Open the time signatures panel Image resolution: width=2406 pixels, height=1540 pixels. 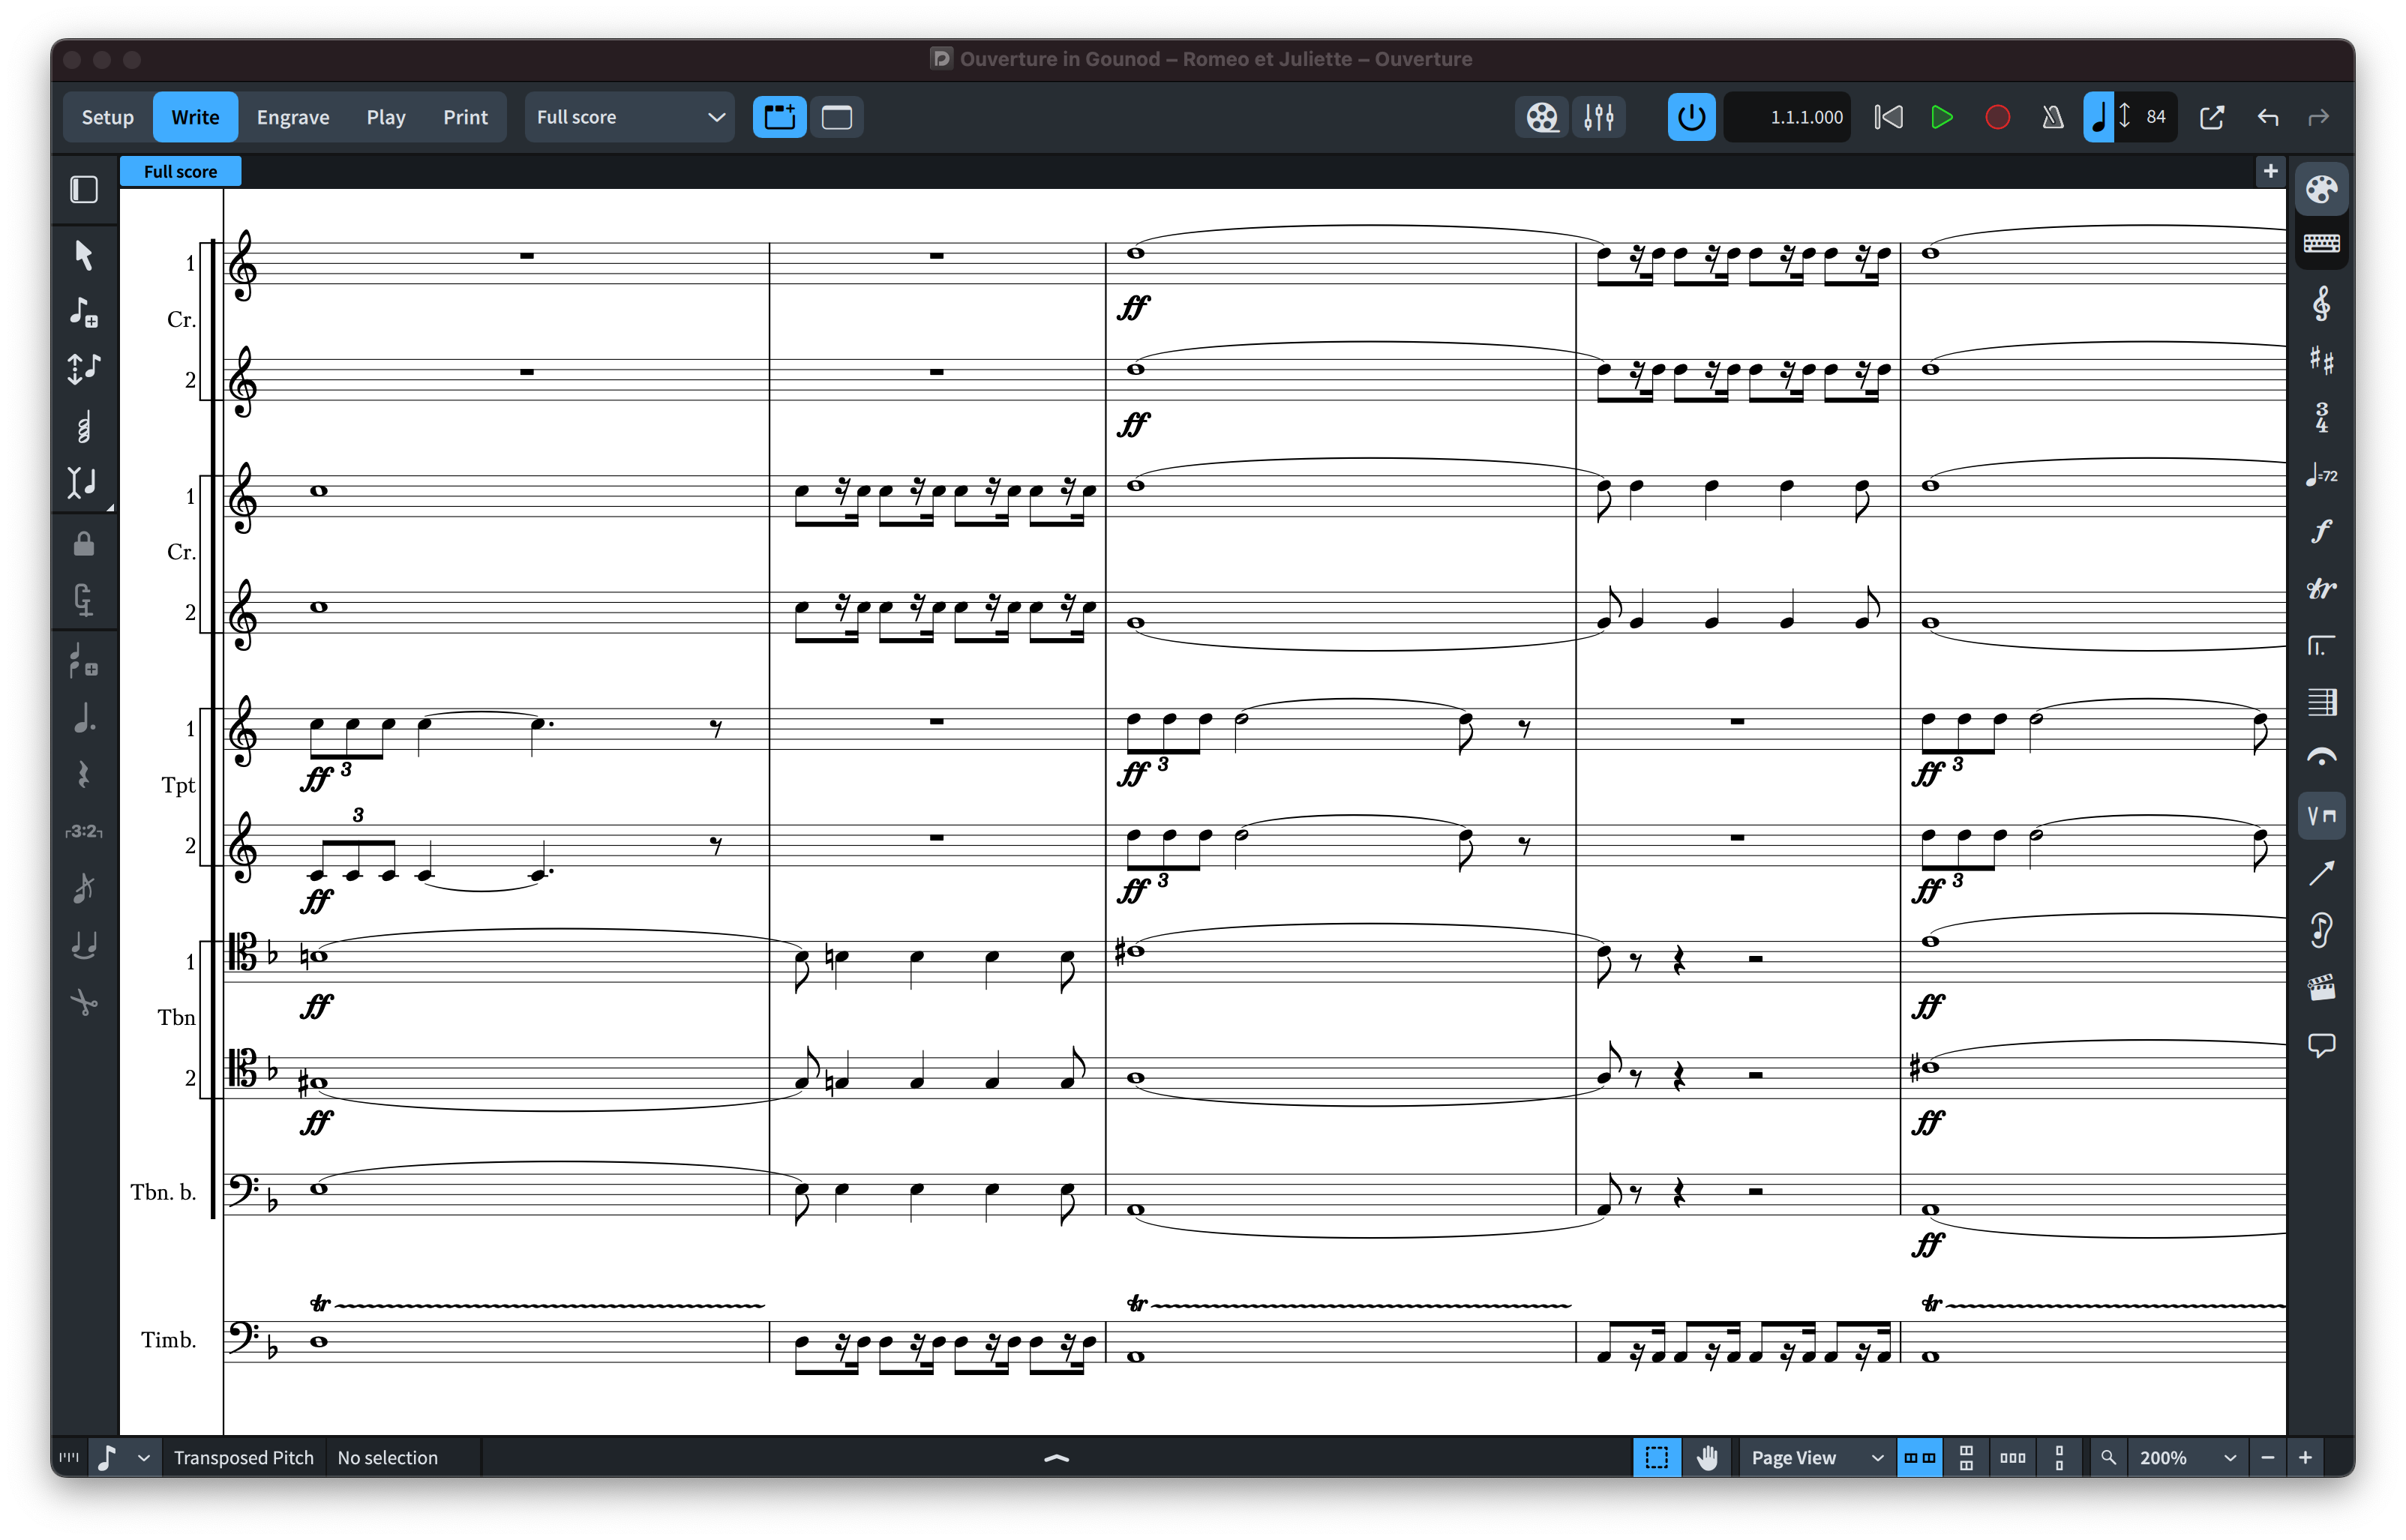coord(2321,417)
